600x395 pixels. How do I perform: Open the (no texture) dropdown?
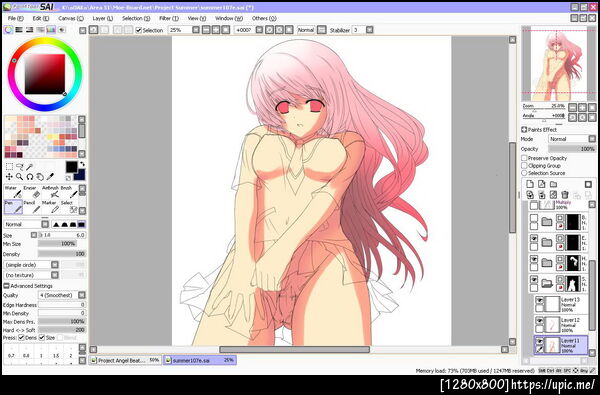click(55, 275)
